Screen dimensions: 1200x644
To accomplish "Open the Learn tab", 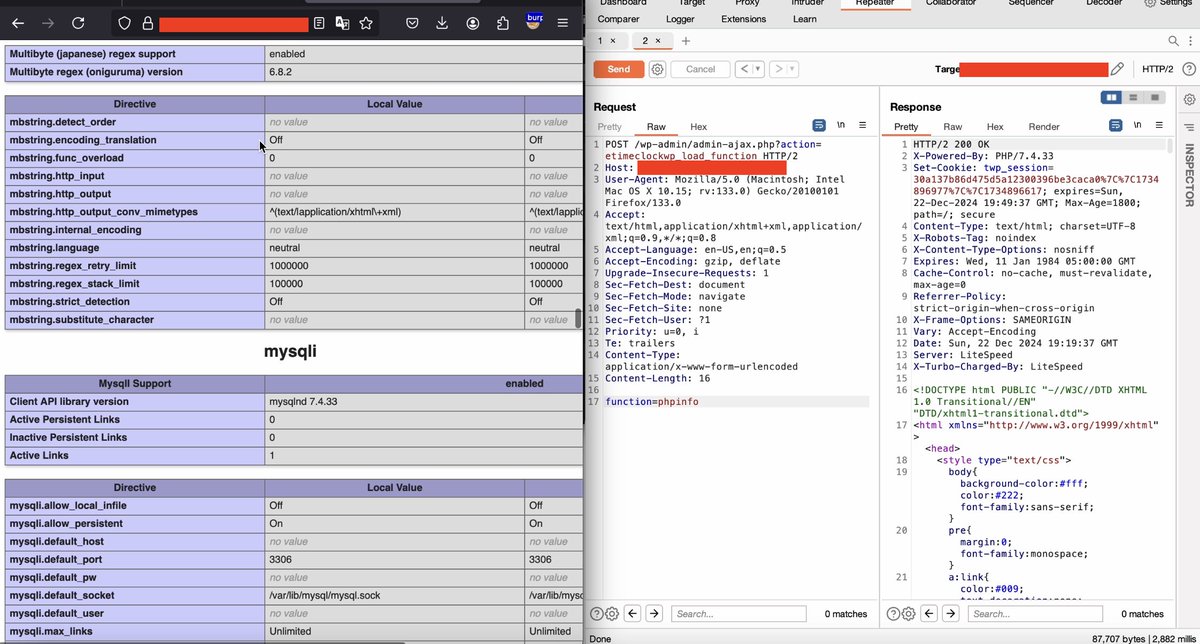I will click(804, 19).
